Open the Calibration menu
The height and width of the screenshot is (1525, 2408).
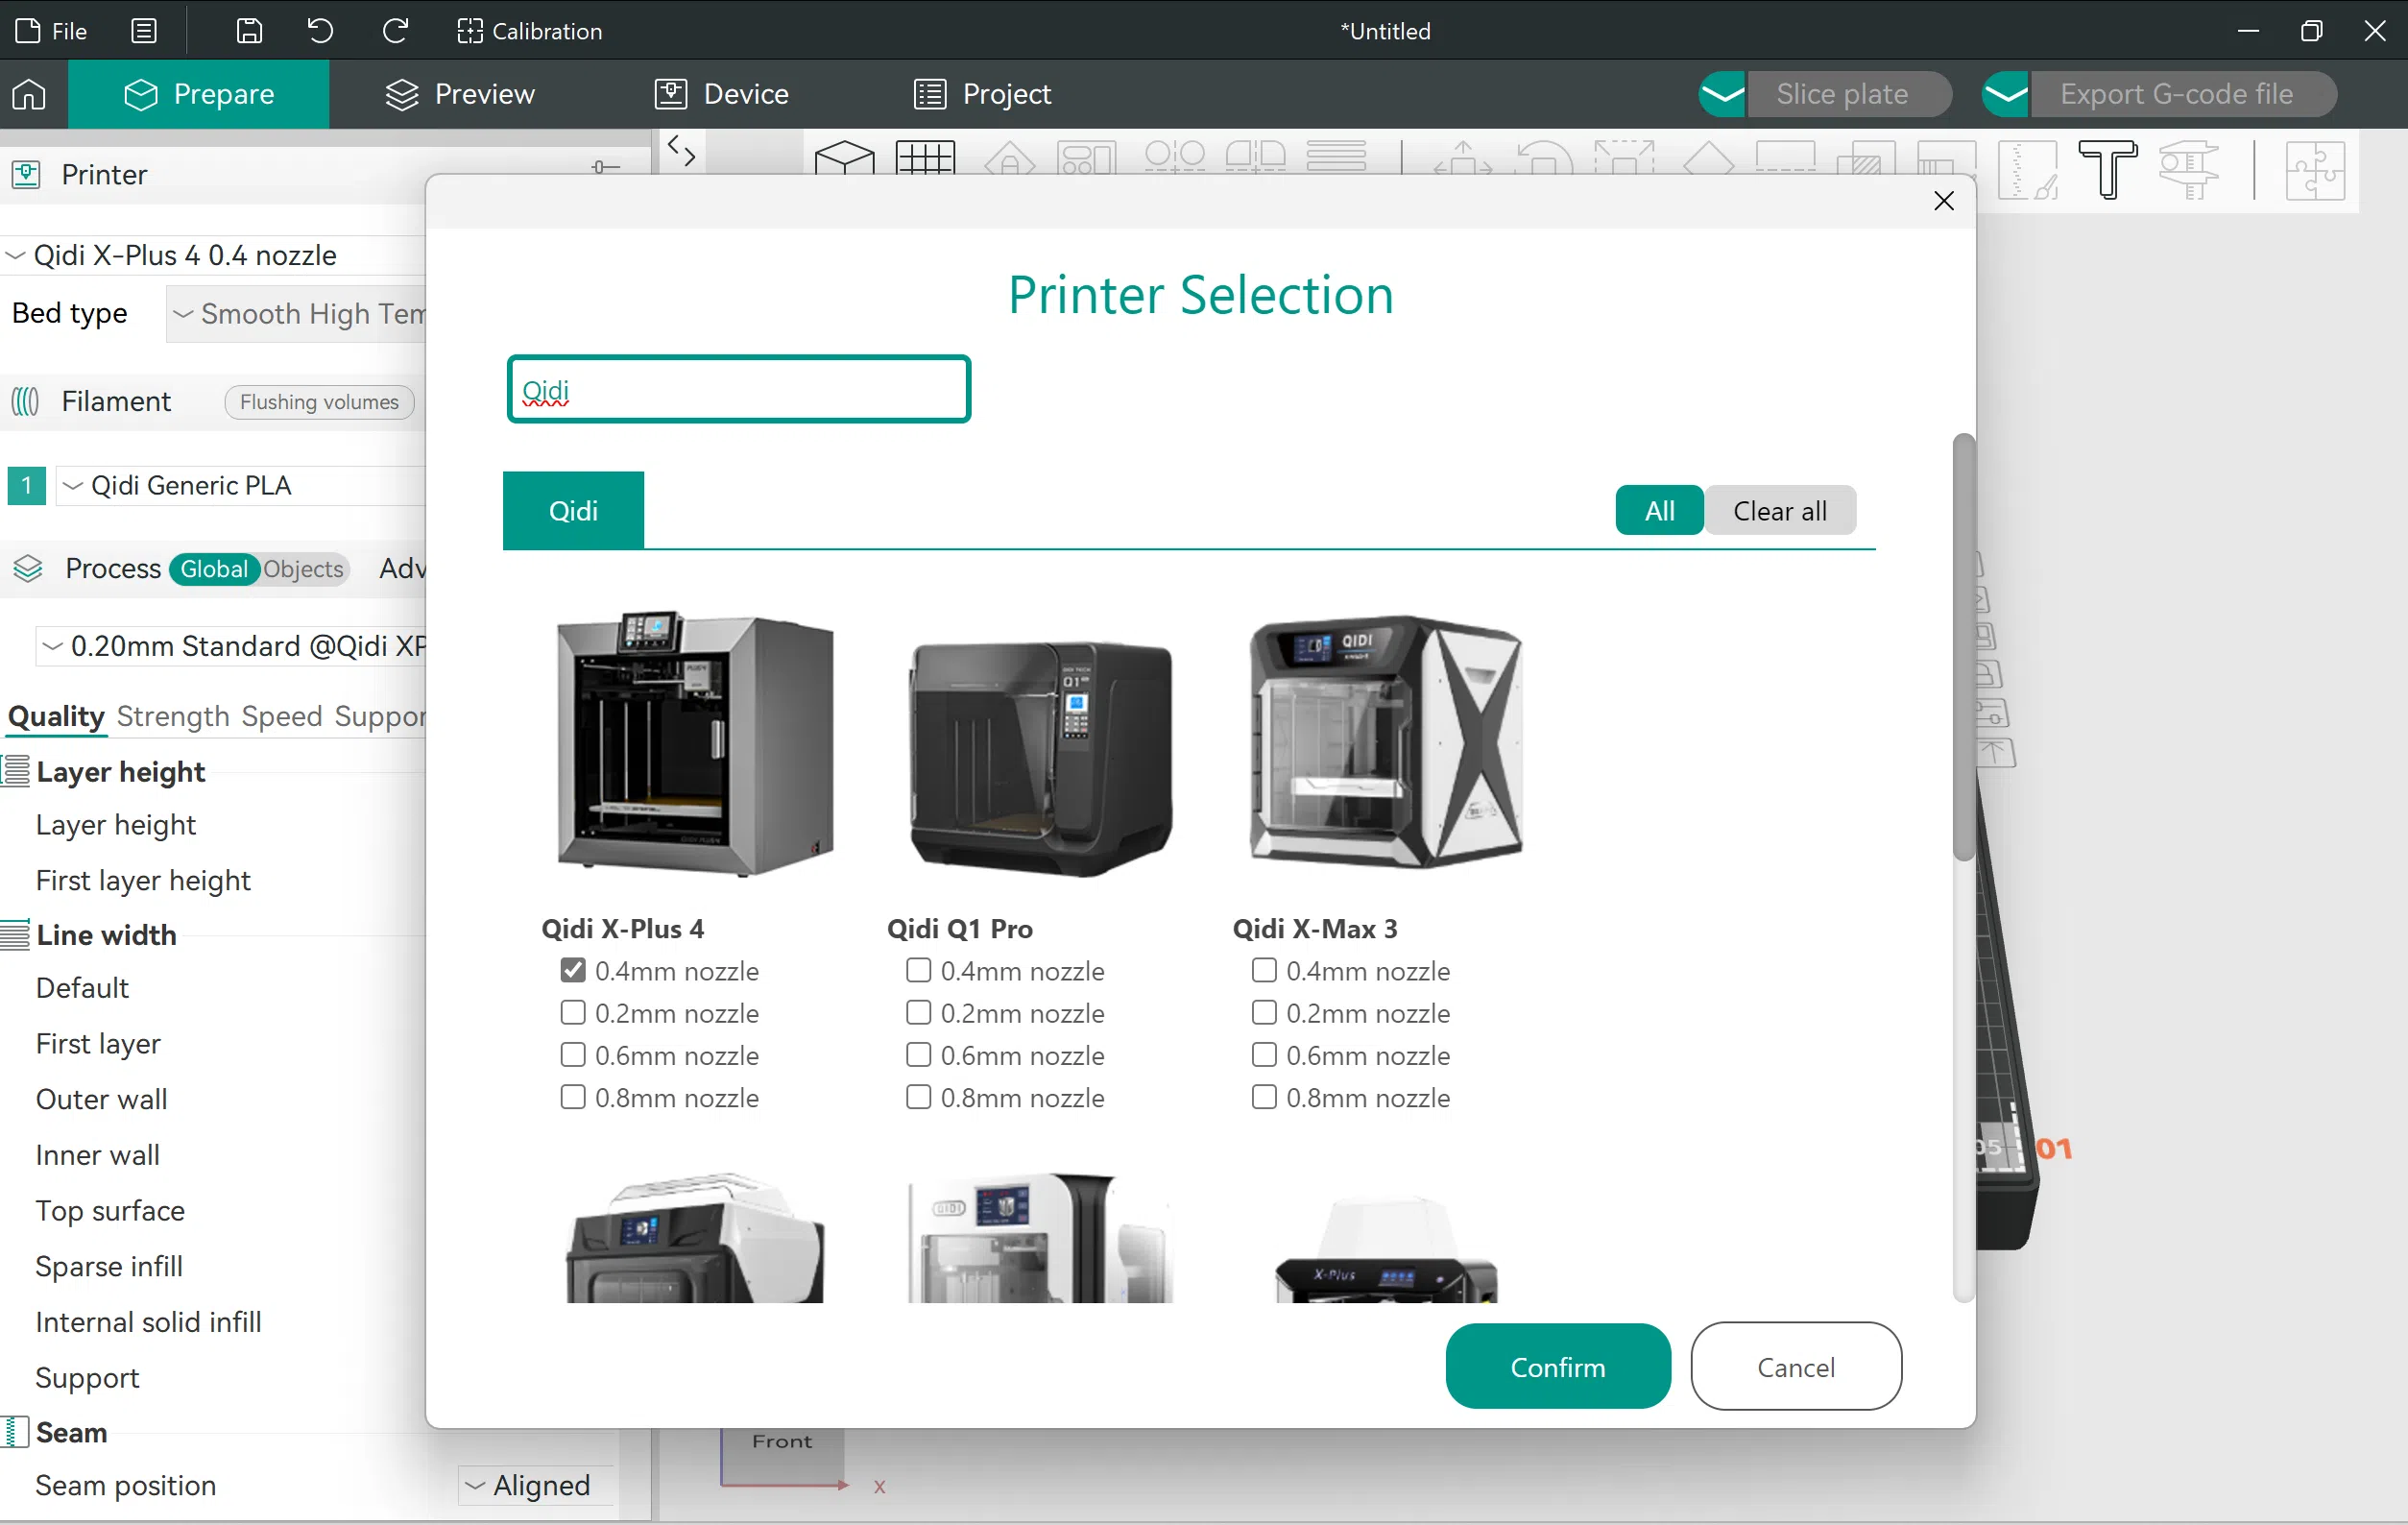(529, 31)
